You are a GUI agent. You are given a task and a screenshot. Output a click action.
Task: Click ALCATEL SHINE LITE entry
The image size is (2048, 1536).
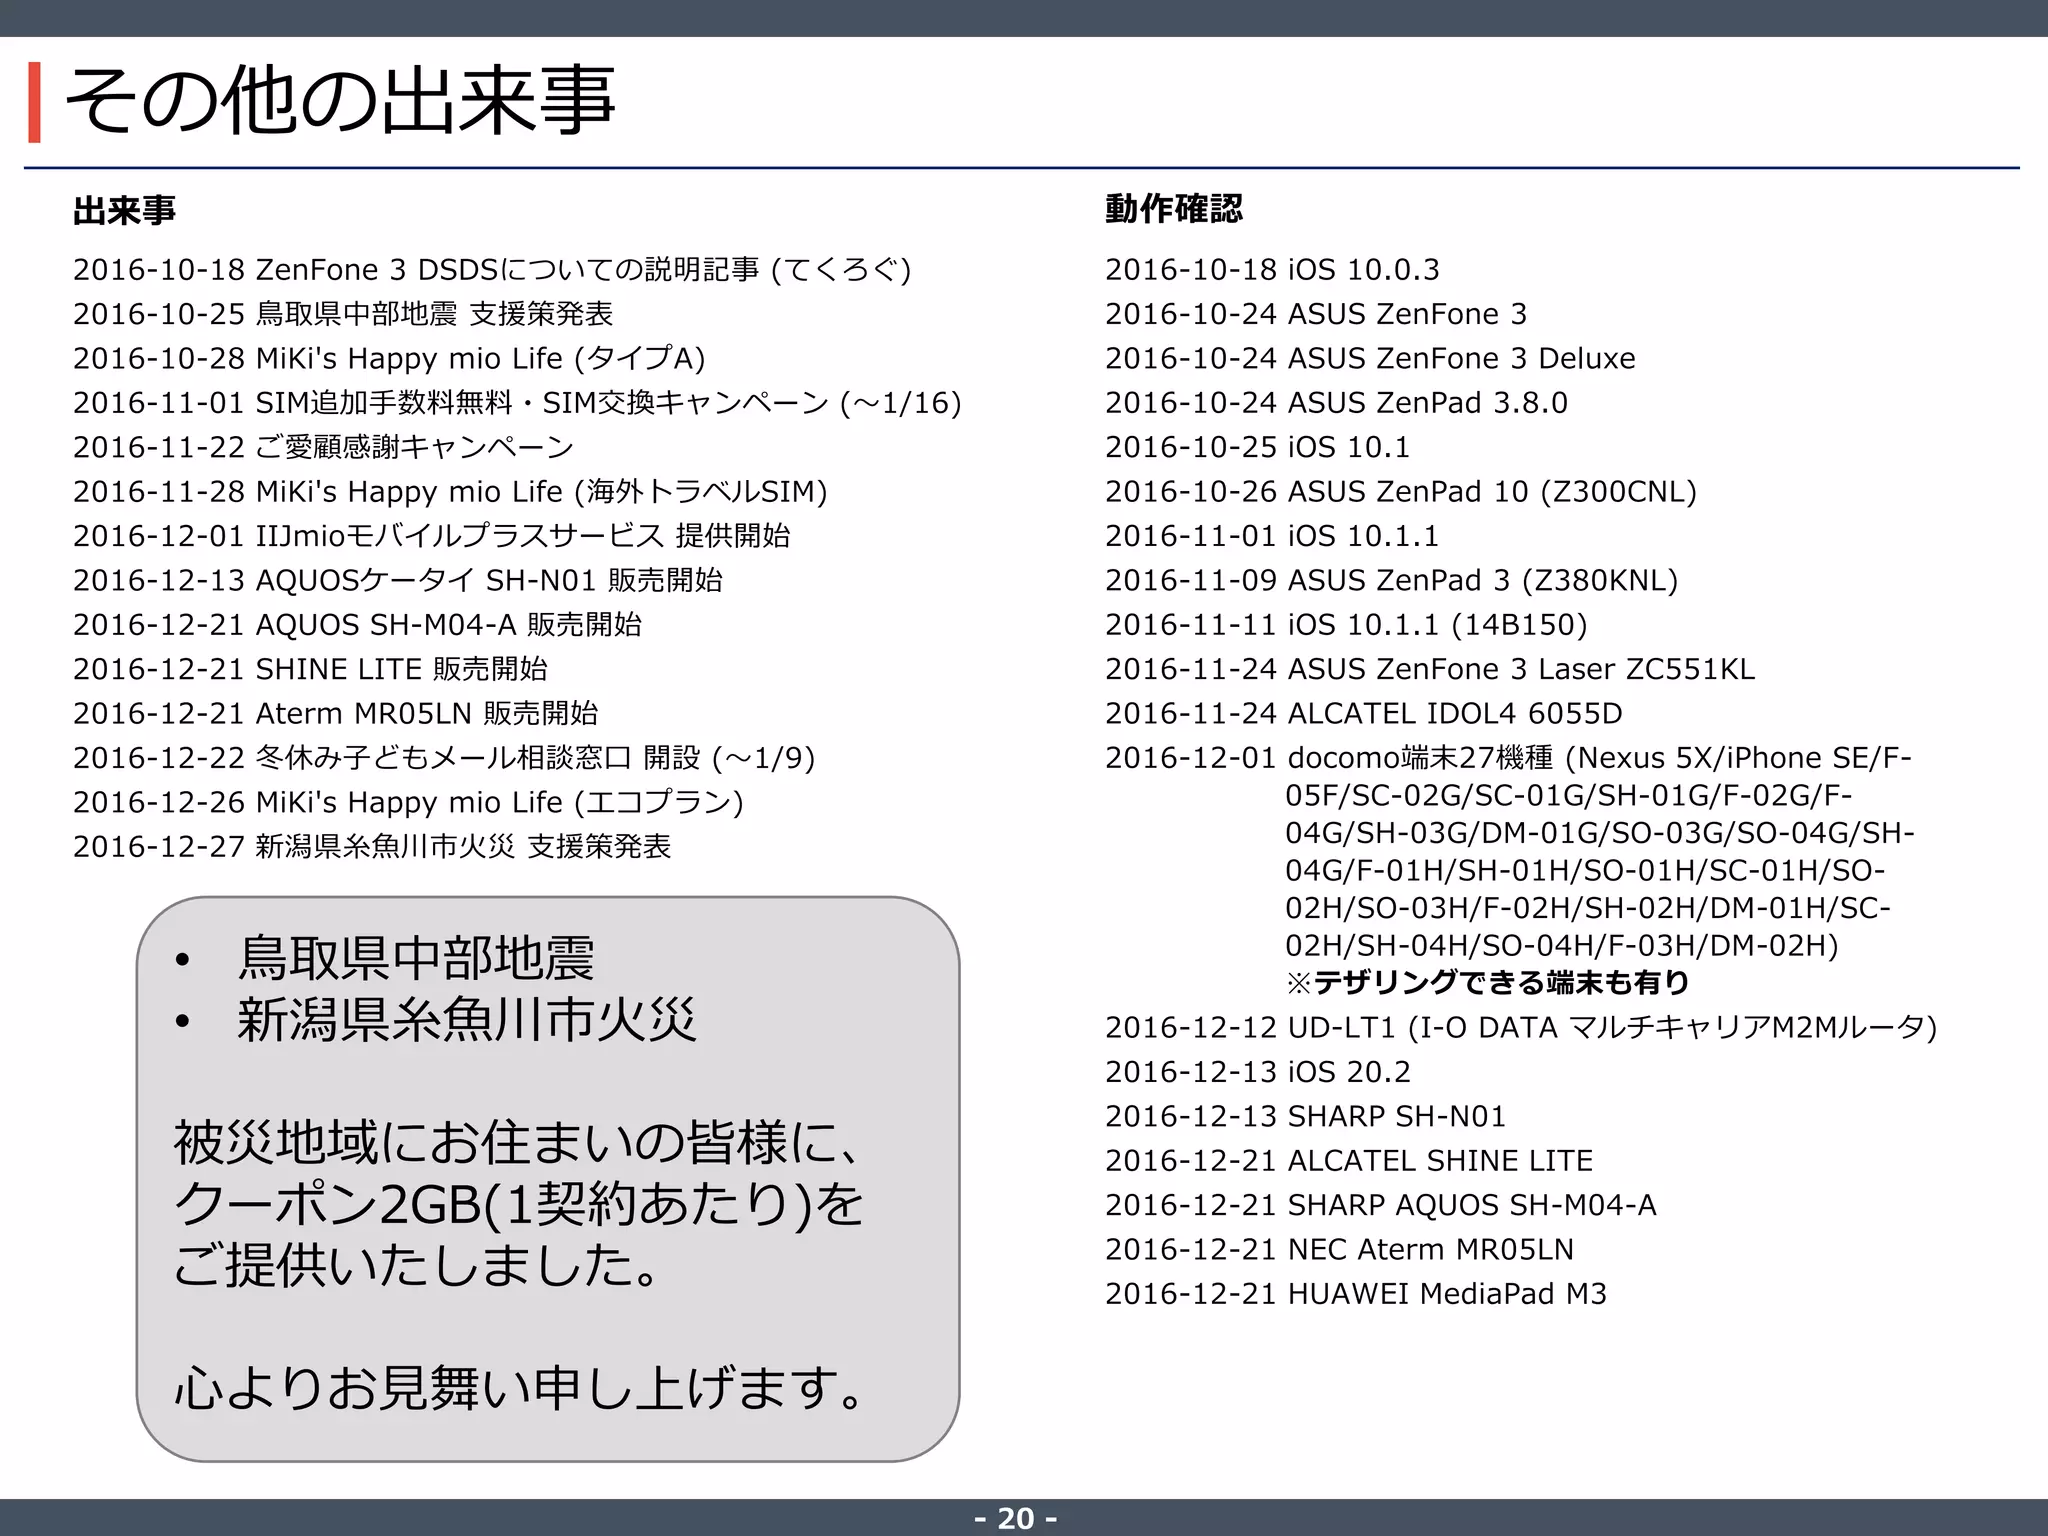click(1349, 1160)
